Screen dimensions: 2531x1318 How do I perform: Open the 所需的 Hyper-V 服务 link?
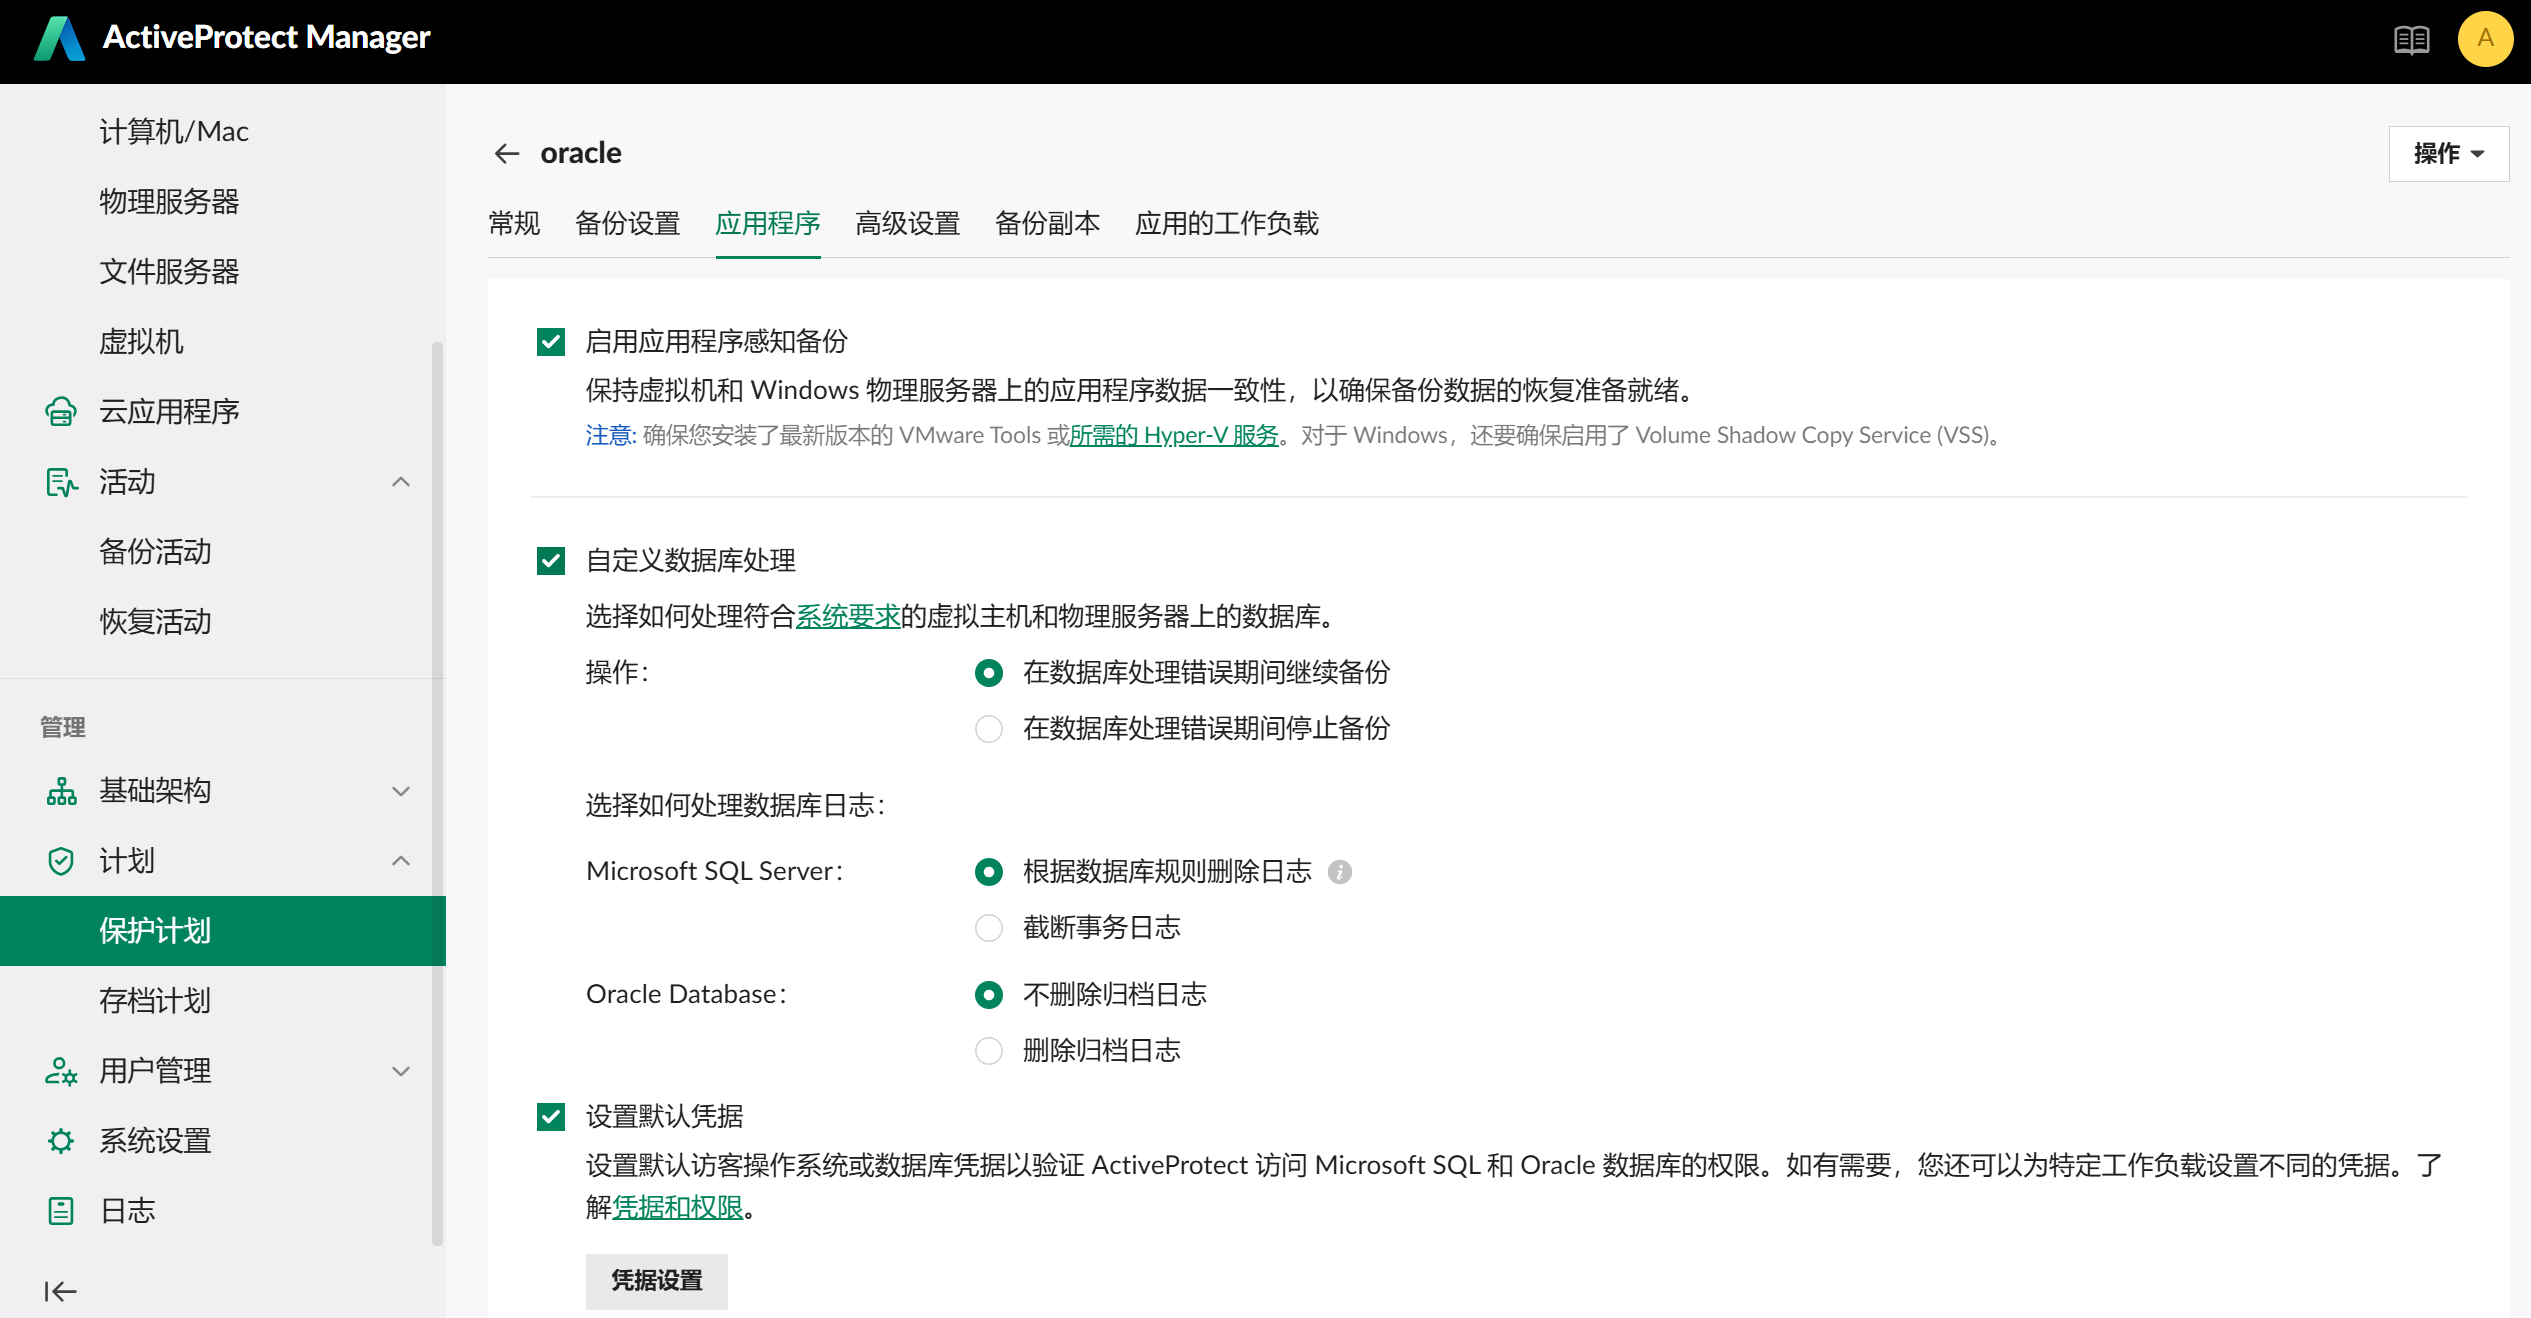pos(1174,436)
